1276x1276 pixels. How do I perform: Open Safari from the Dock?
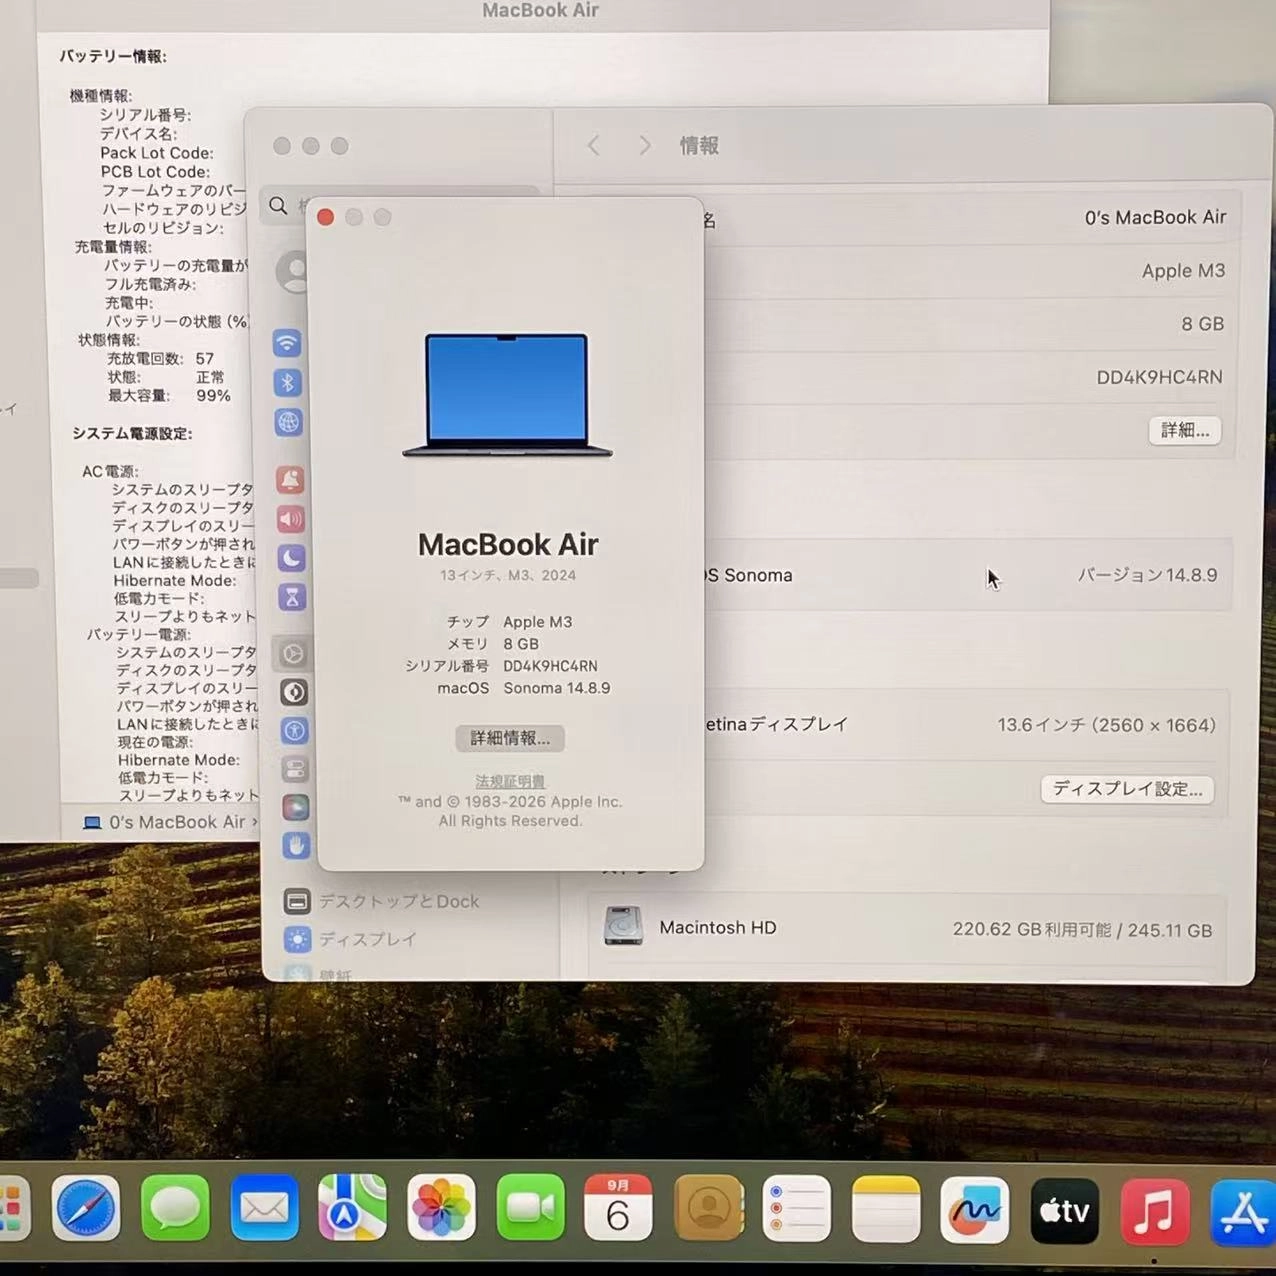(x=85, y=1208)
